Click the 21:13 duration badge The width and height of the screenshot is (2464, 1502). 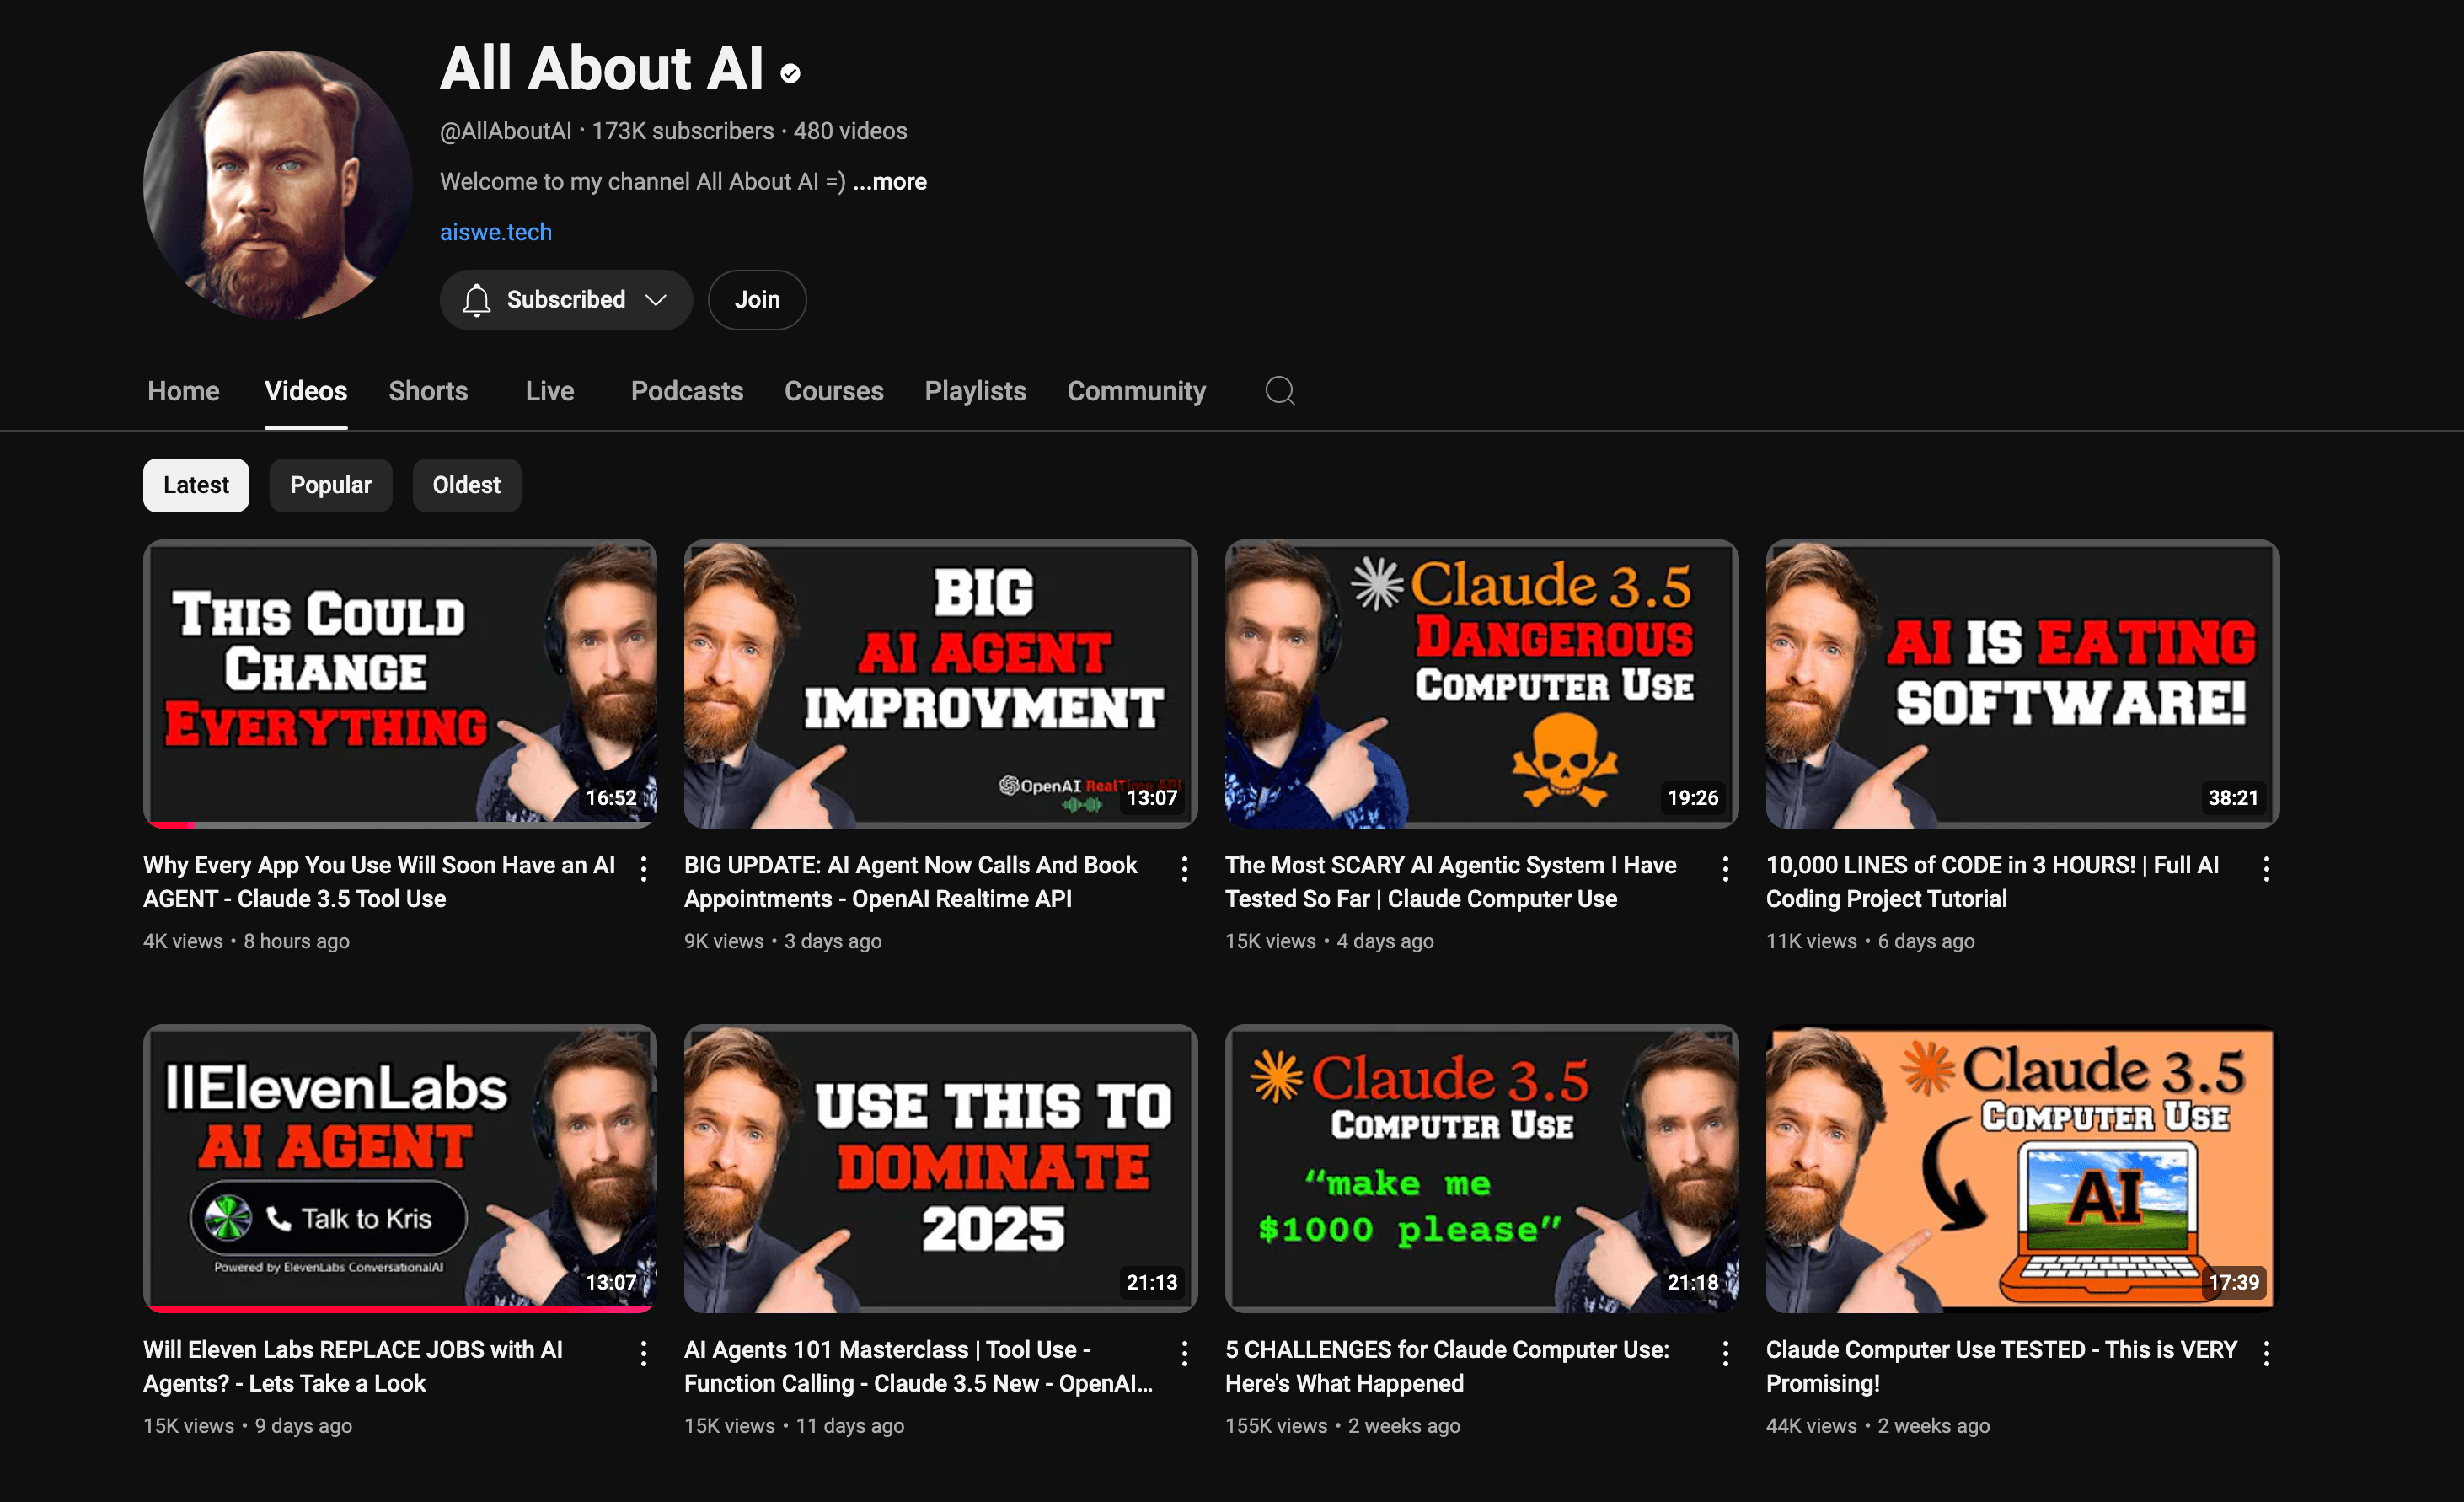point(1152,1283)
